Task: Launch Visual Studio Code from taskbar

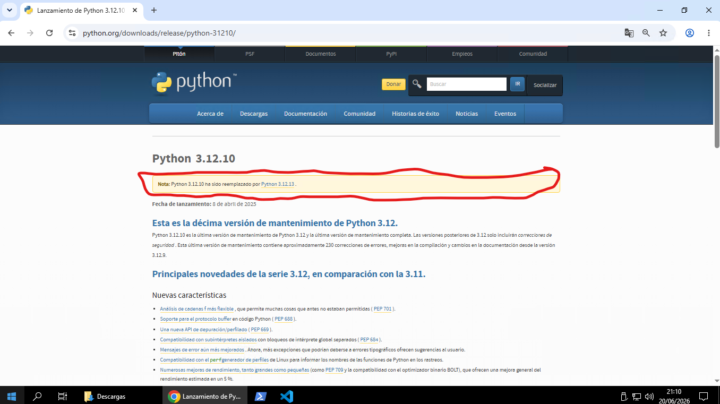Action: [287, 396]
